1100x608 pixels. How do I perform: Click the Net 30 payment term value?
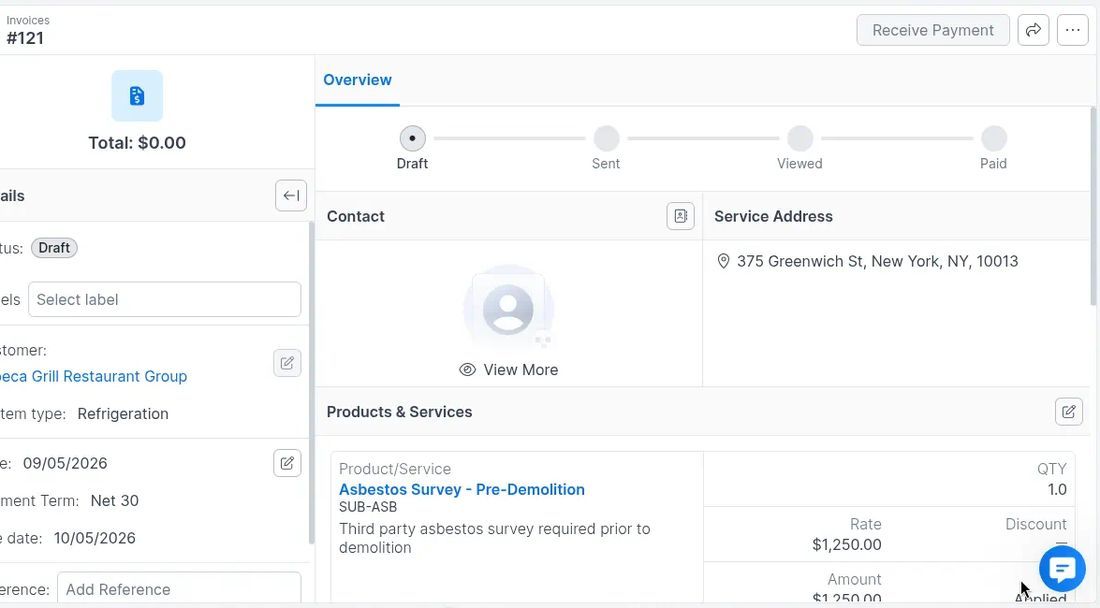click(114, 501)
